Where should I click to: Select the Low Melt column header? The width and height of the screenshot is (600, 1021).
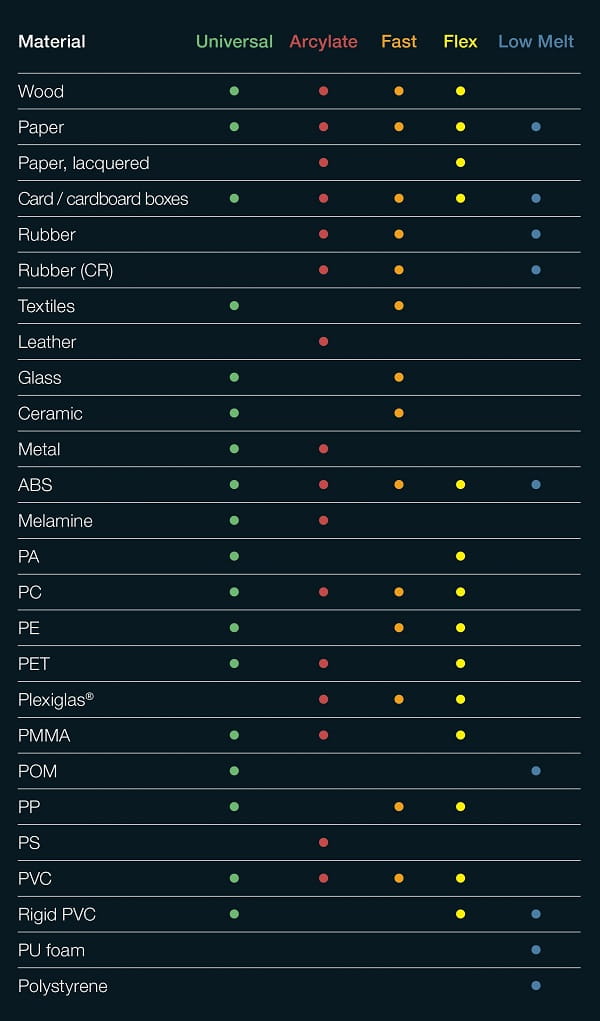pyautogui.click(x=536, y=42)
